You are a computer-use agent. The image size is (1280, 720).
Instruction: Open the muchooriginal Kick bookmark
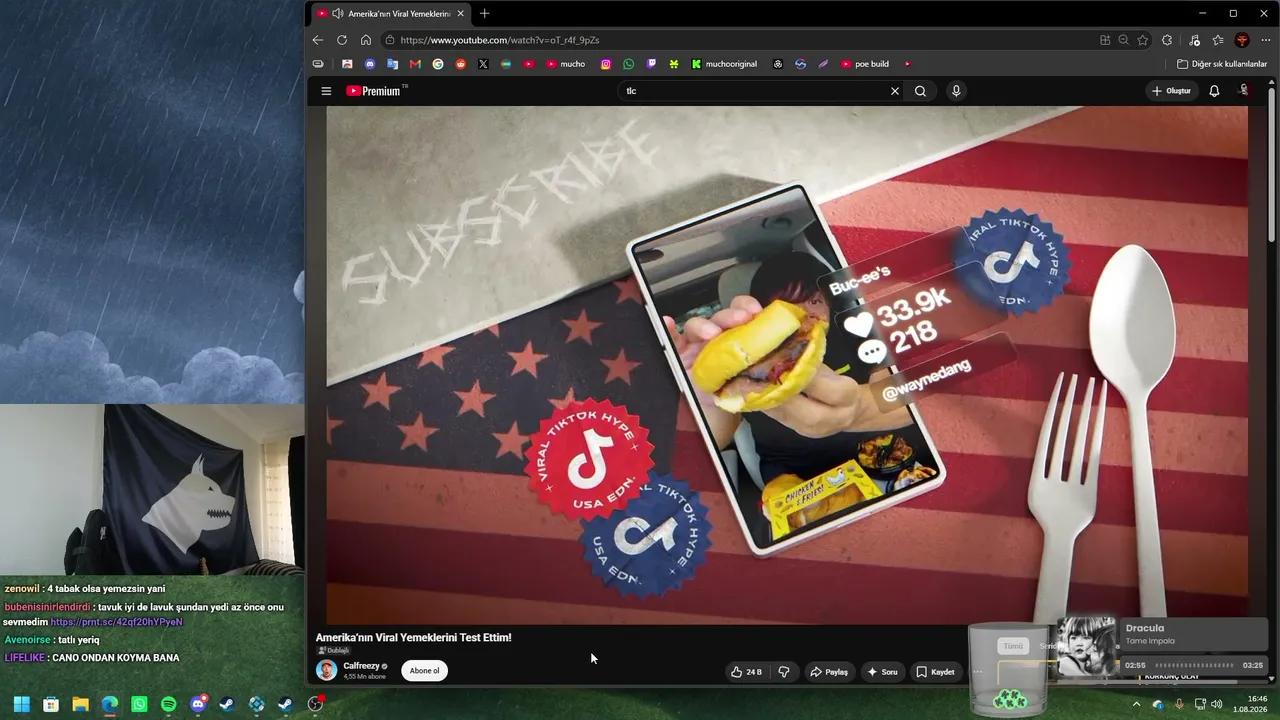point(724,64)
